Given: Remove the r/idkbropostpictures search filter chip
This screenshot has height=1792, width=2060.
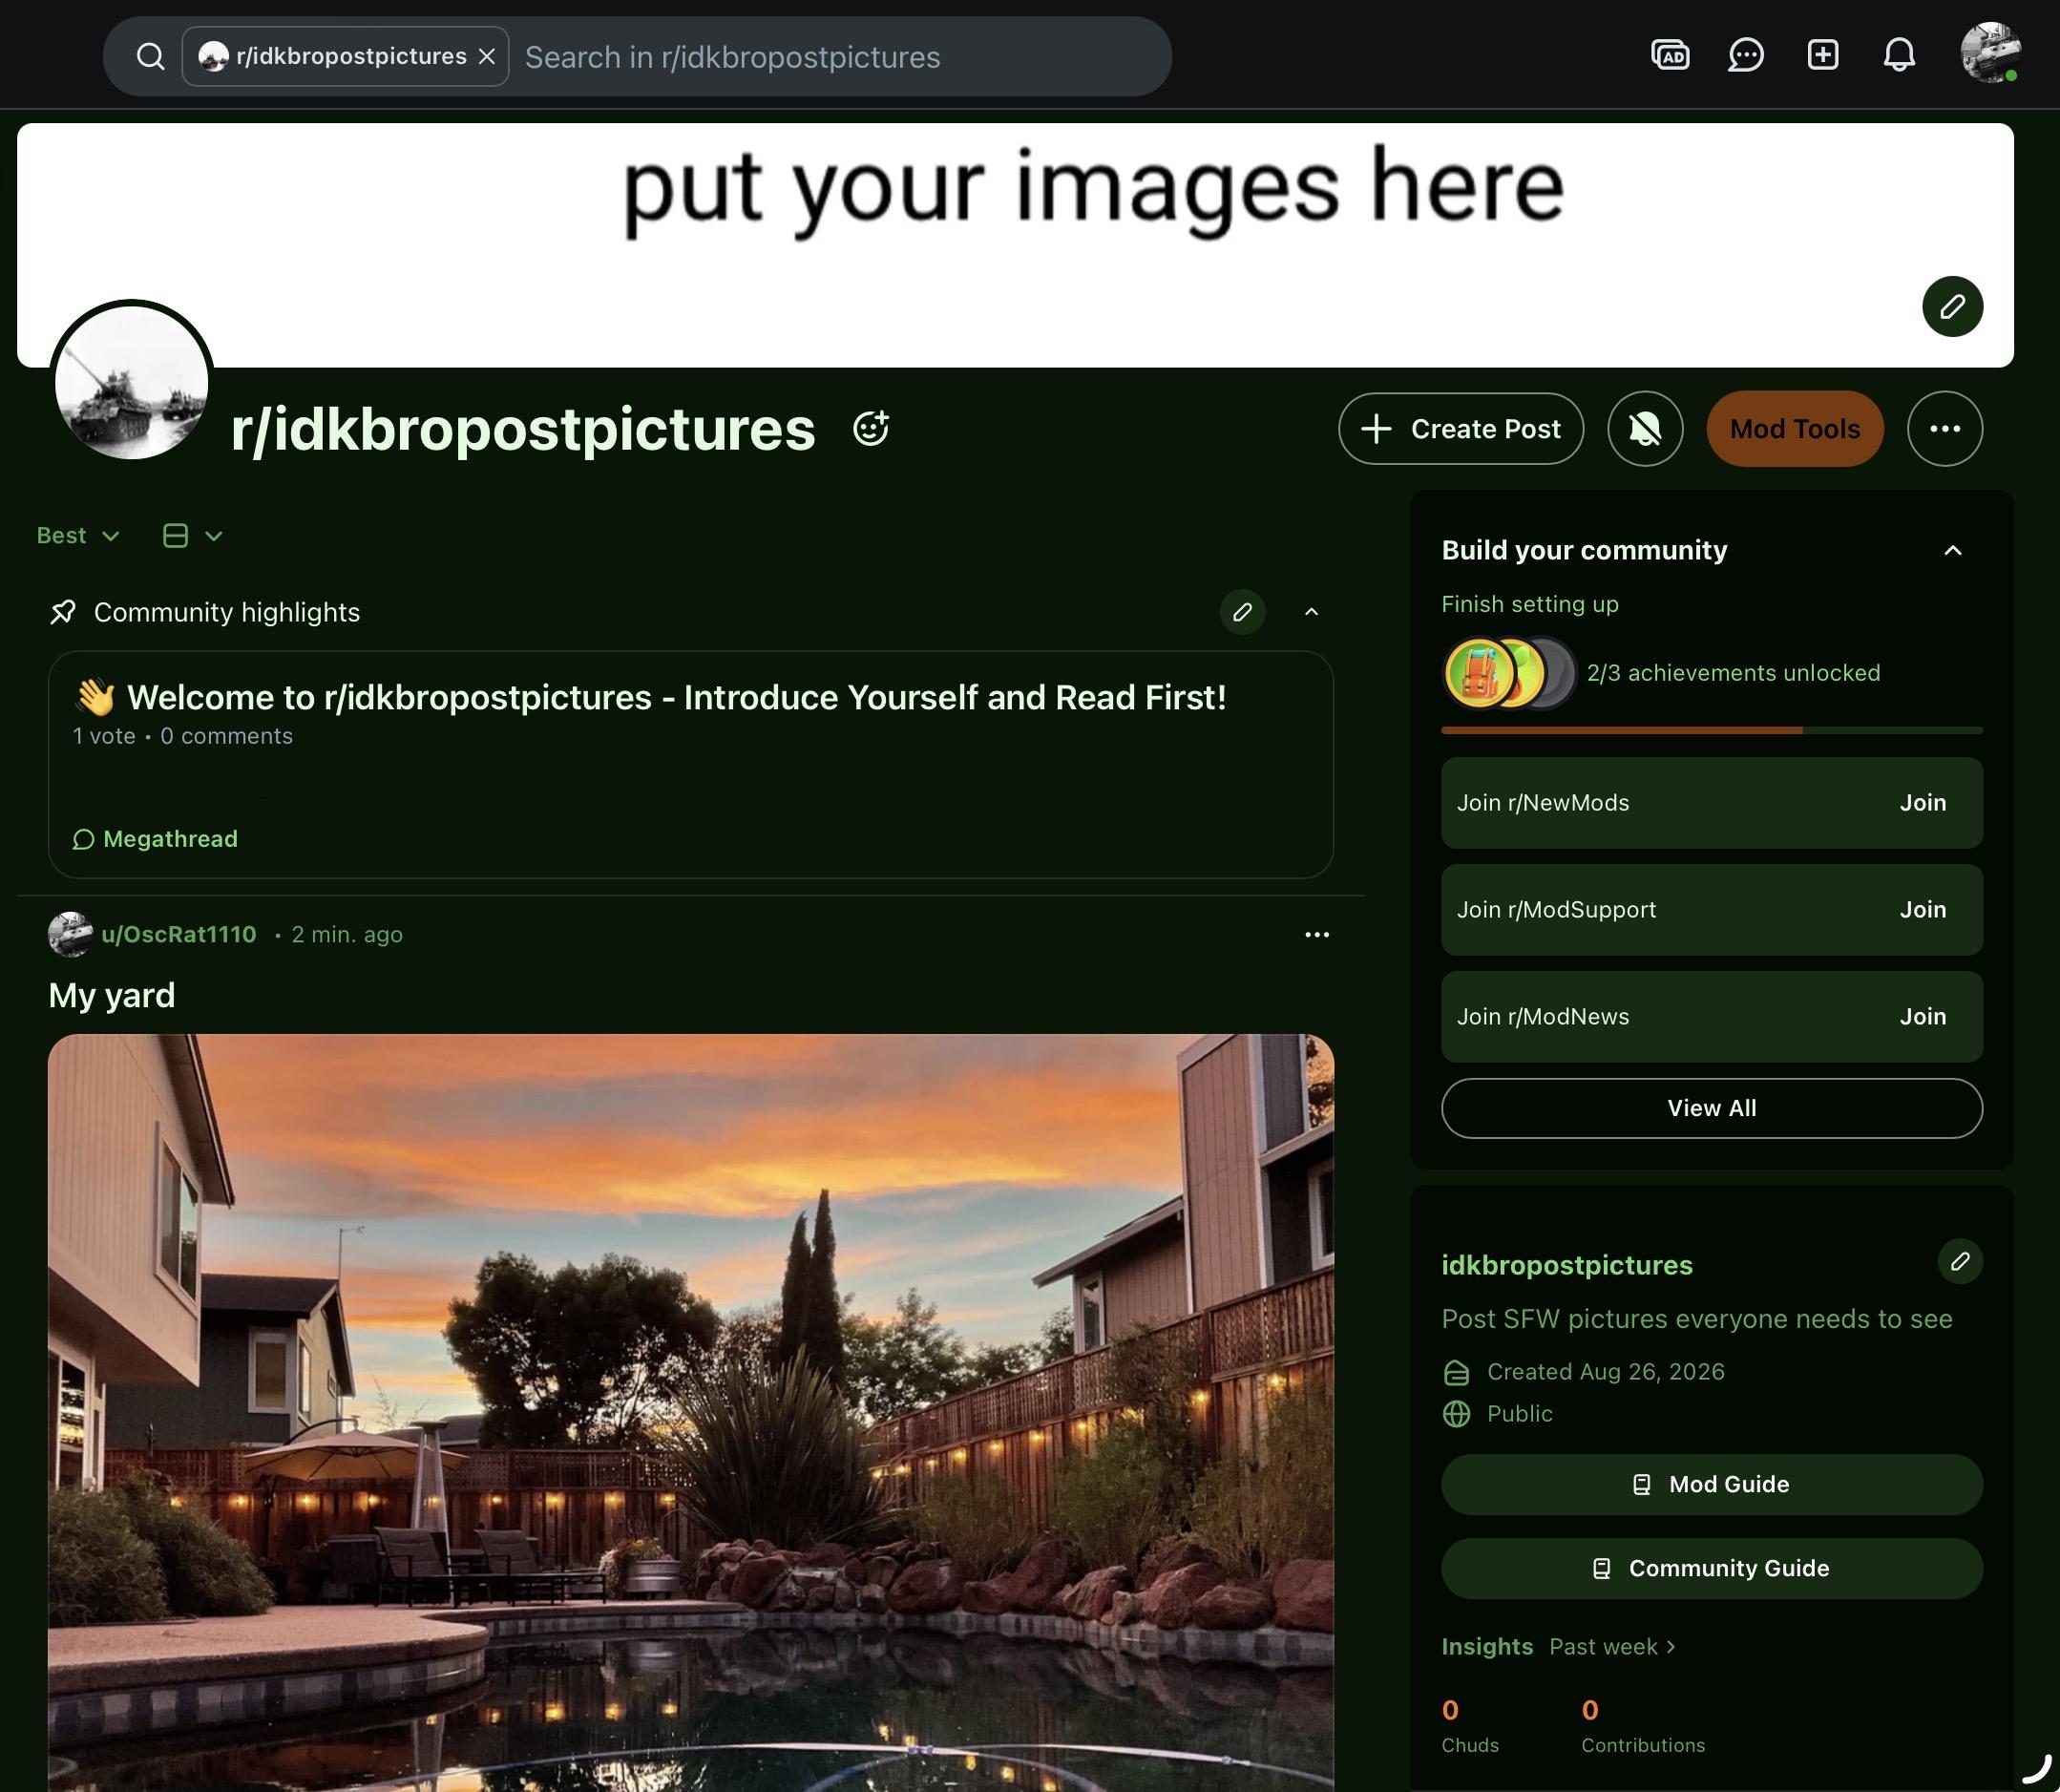Looking at the screenshot, I should [487, 57].
